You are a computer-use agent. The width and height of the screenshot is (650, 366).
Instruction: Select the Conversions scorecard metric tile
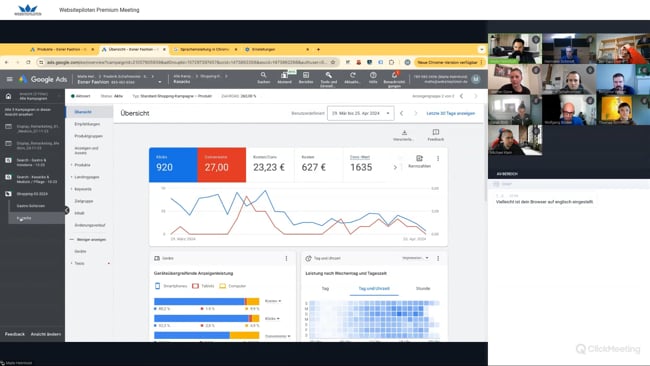(x=222, y=165)
